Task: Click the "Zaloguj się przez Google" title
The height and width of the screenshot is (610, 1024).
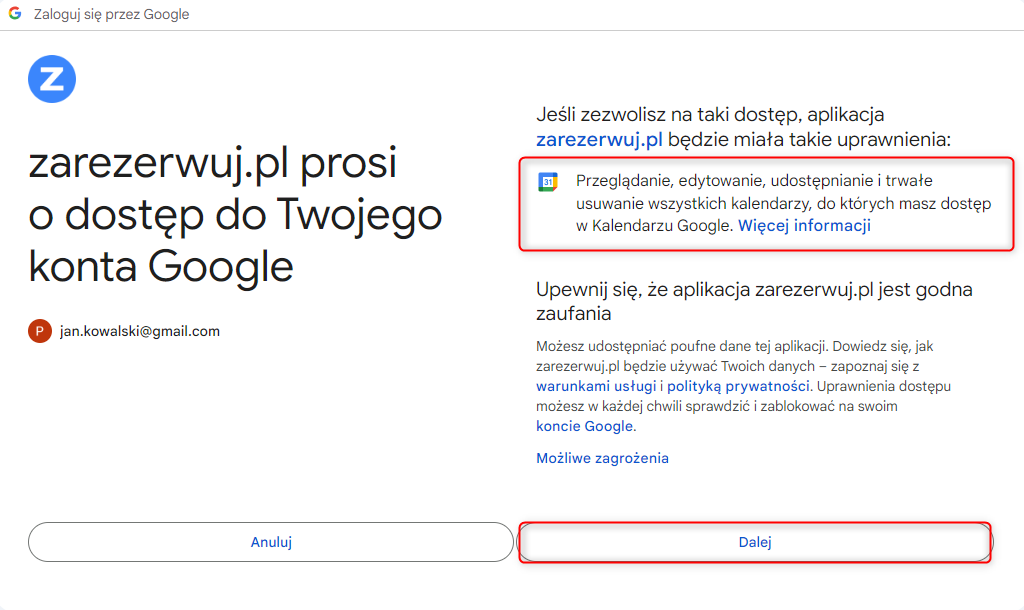Action: [112, 14]
